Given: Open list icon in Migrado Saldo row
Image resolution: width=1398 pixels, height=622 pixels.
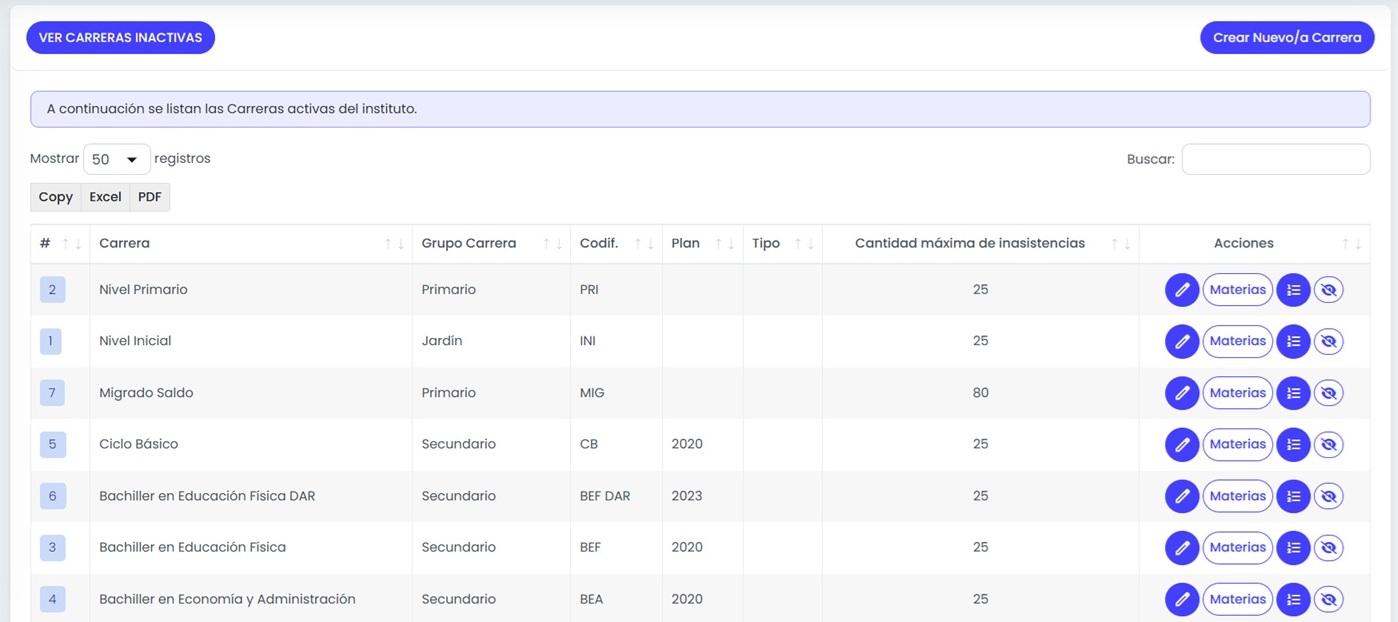Looking at the screenshot, I should coord(1293,393).
